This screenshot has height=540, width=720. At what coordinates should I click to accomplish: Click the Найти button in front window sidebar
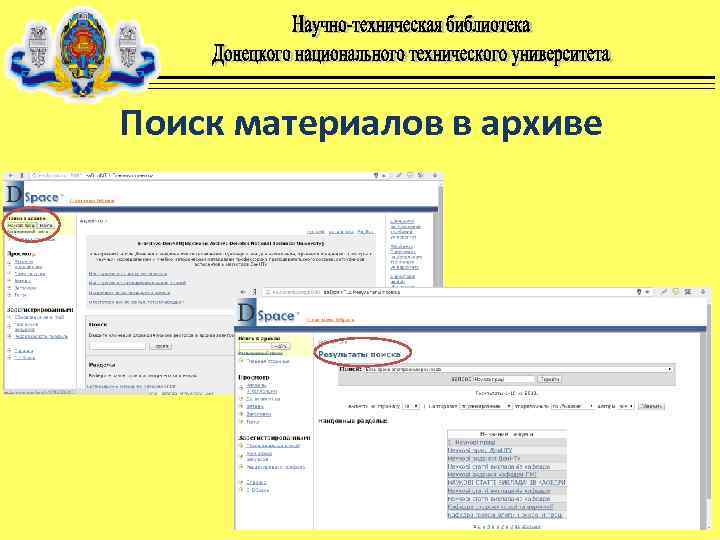[280, 346]
